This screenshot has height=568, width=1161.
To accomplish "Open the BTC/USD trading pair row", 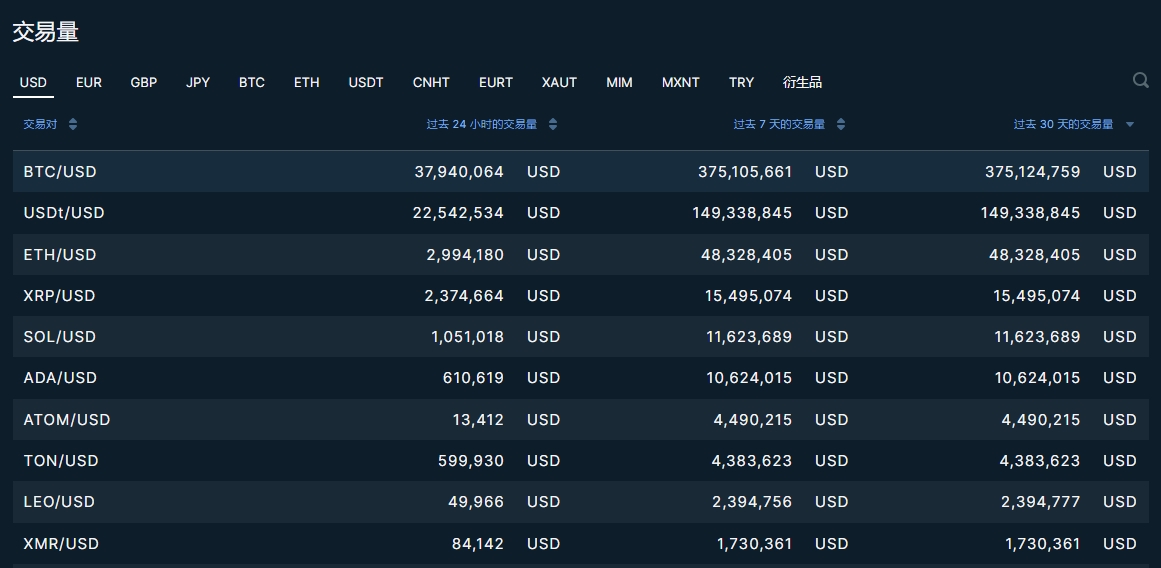I will click(60, 172).
